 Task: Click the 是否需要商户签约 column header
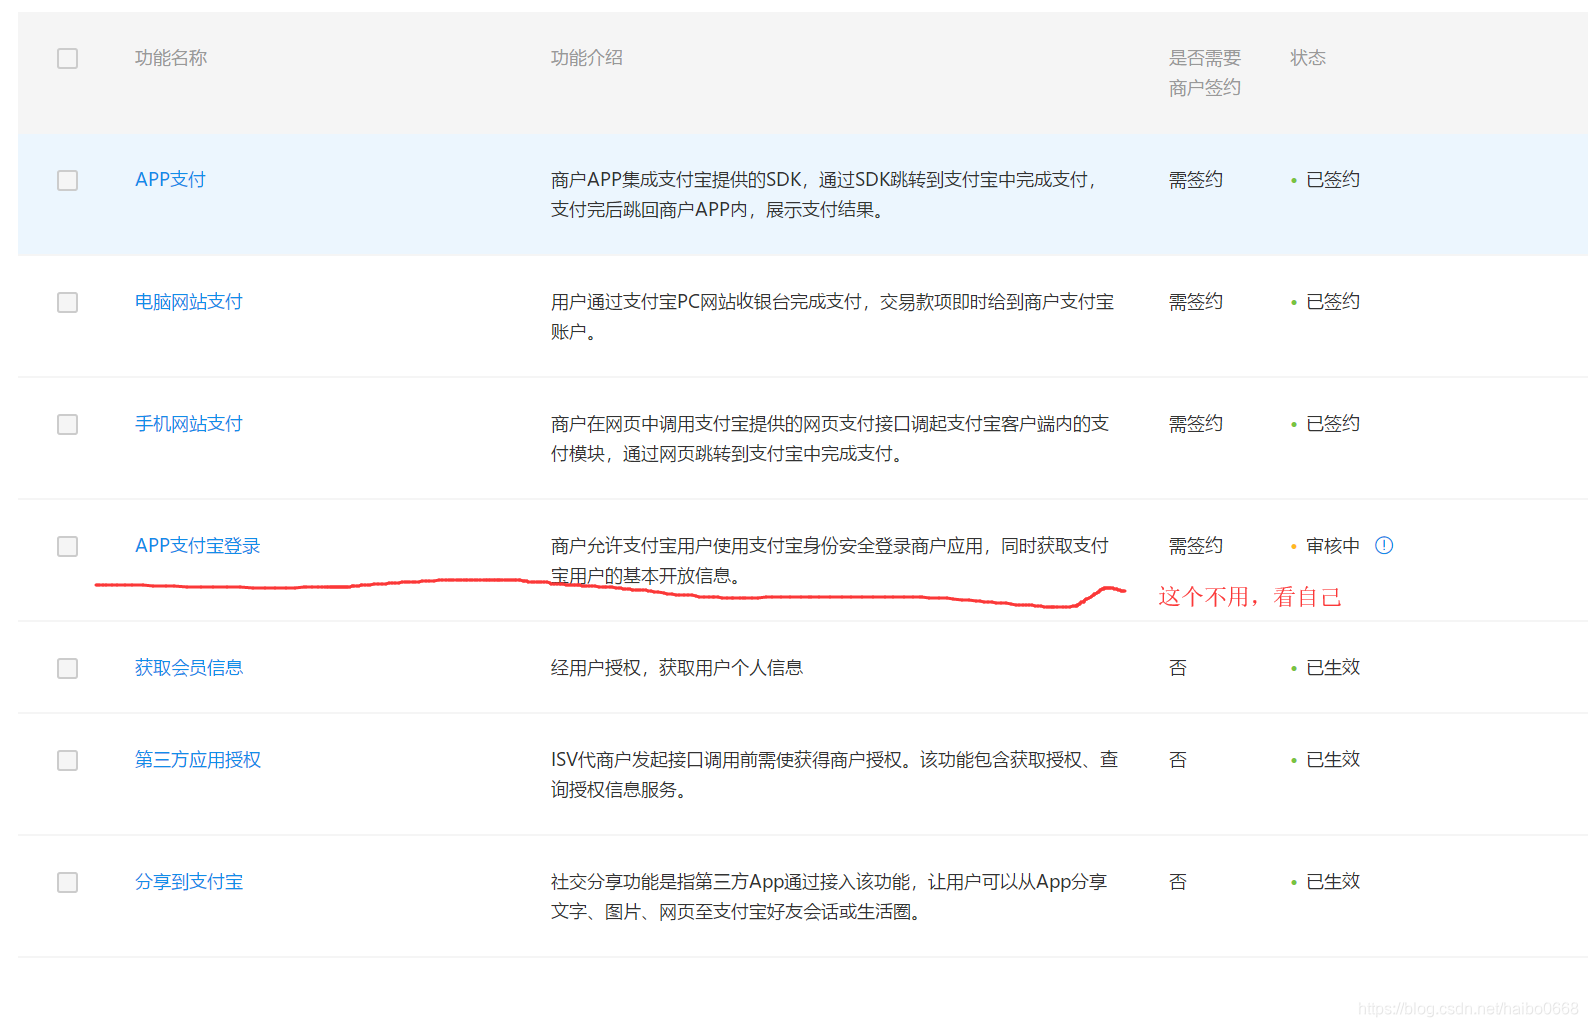(x=1205, y=72)
